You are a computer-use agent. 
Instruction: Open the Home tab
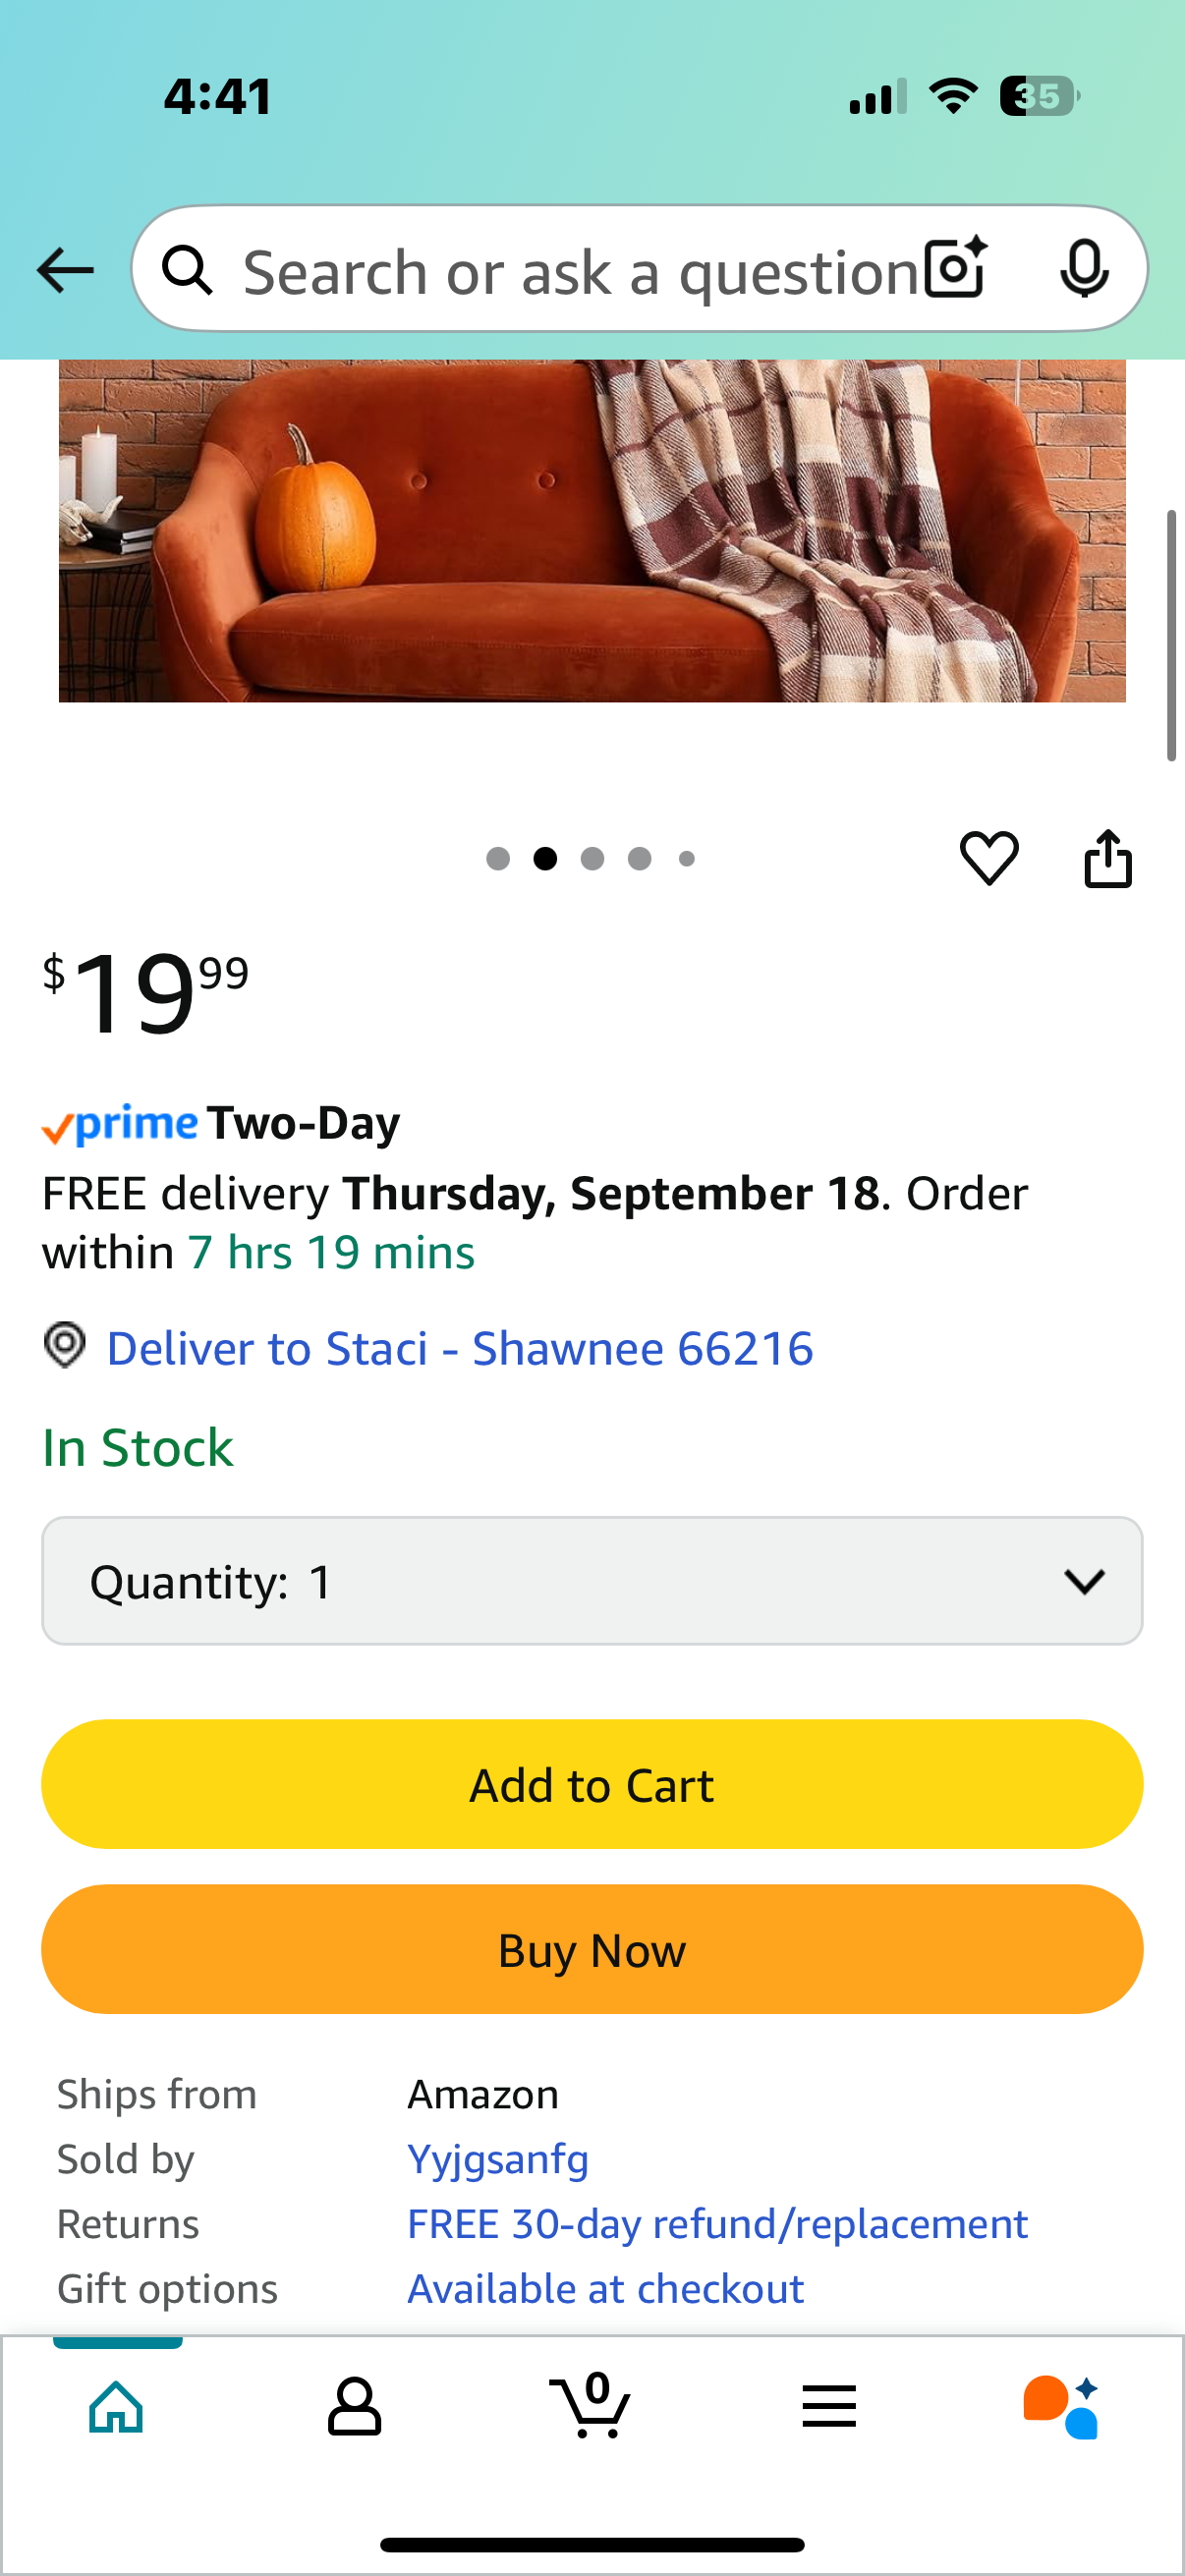coord(117,2406)
